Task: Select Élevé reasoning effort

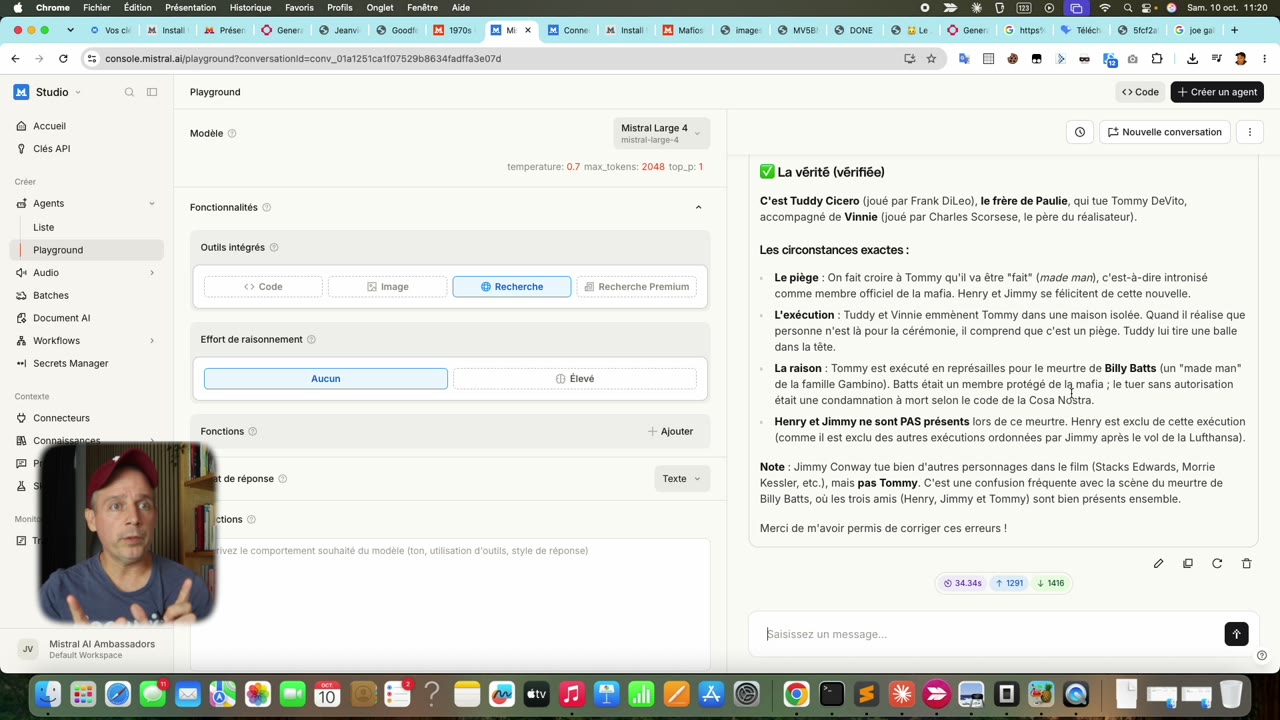Action: 575,379
